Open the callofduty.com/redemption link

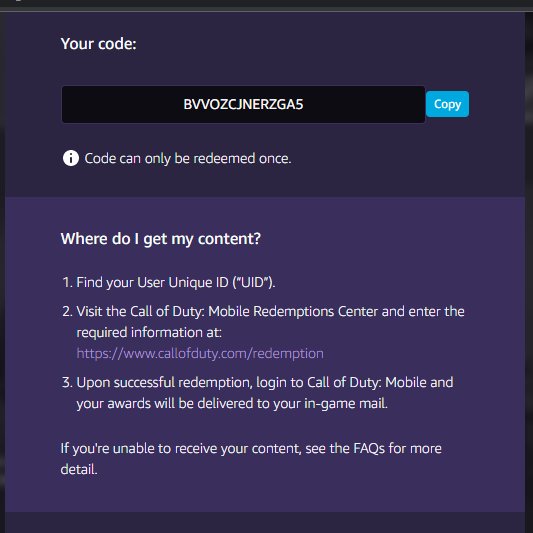(x=200, y=354)
